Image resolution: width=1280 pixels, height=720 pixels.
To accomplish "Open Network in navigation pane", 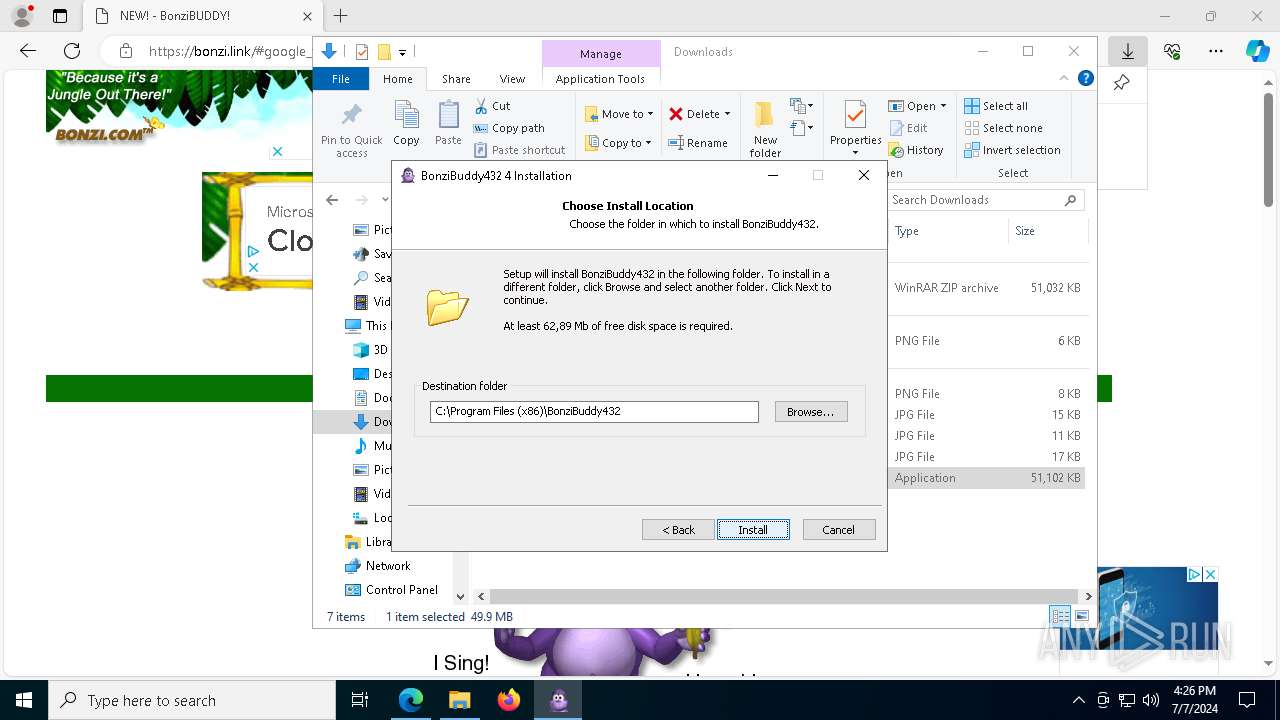I will pyautogui.click(x=387, y=566).
